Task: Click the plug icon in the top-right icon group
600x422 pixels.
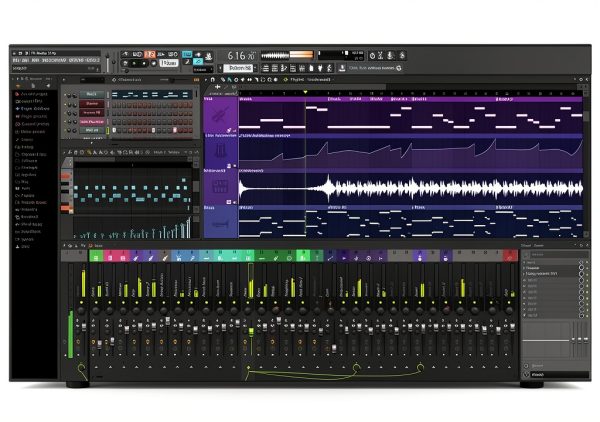Action: point(402,55)
